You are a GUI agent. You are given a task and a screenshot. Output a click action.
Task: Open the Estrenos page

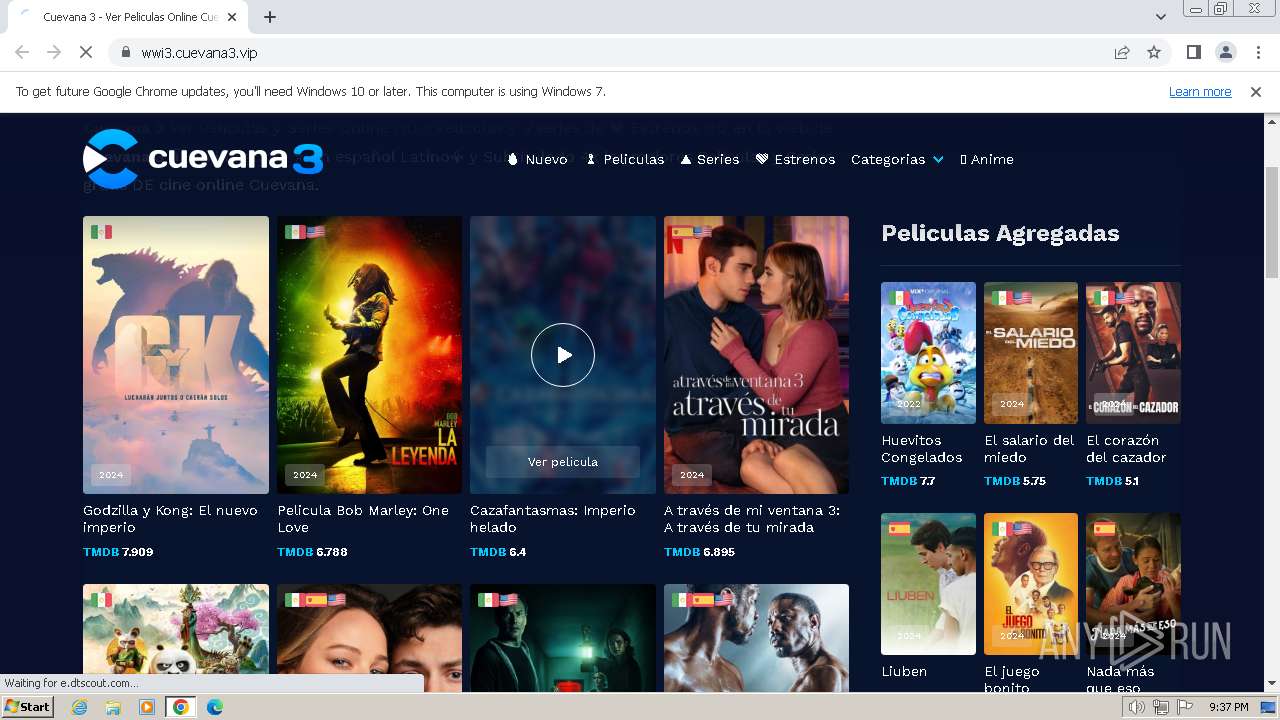coord(795,159)
